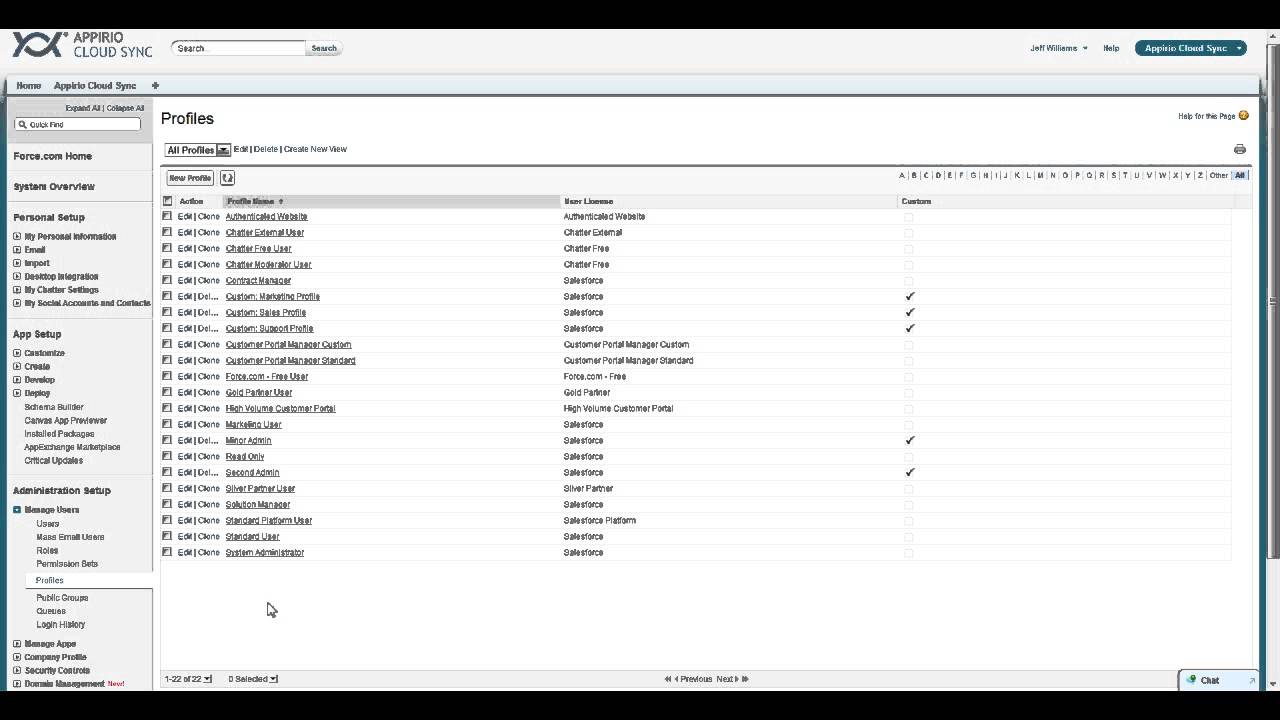Screen dimensions: 1280x720
Task: Filter profiles by Other
Action: (x=1218, y=175)
